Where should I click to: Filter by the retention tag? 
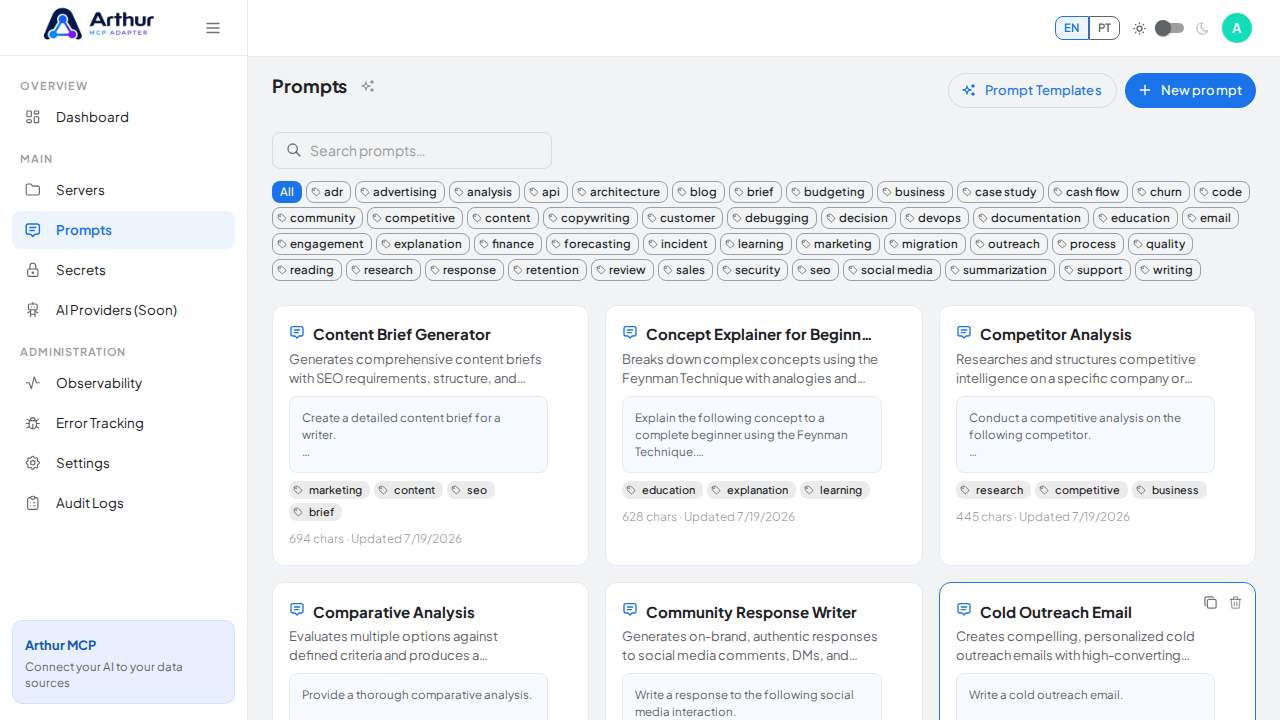coord(547,270)
